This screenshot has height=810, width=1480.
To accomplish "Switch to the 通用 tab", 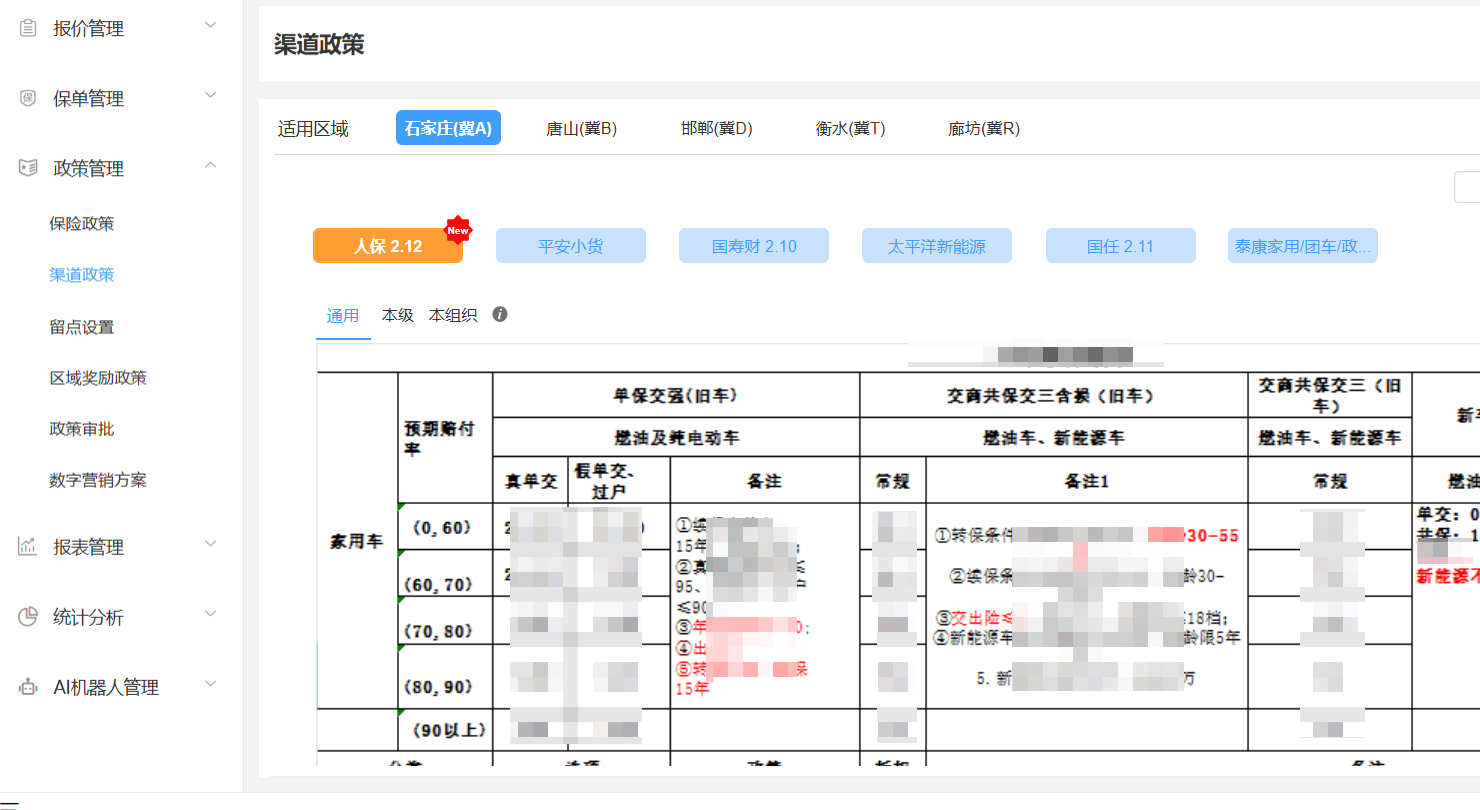I will coord(343,316).
